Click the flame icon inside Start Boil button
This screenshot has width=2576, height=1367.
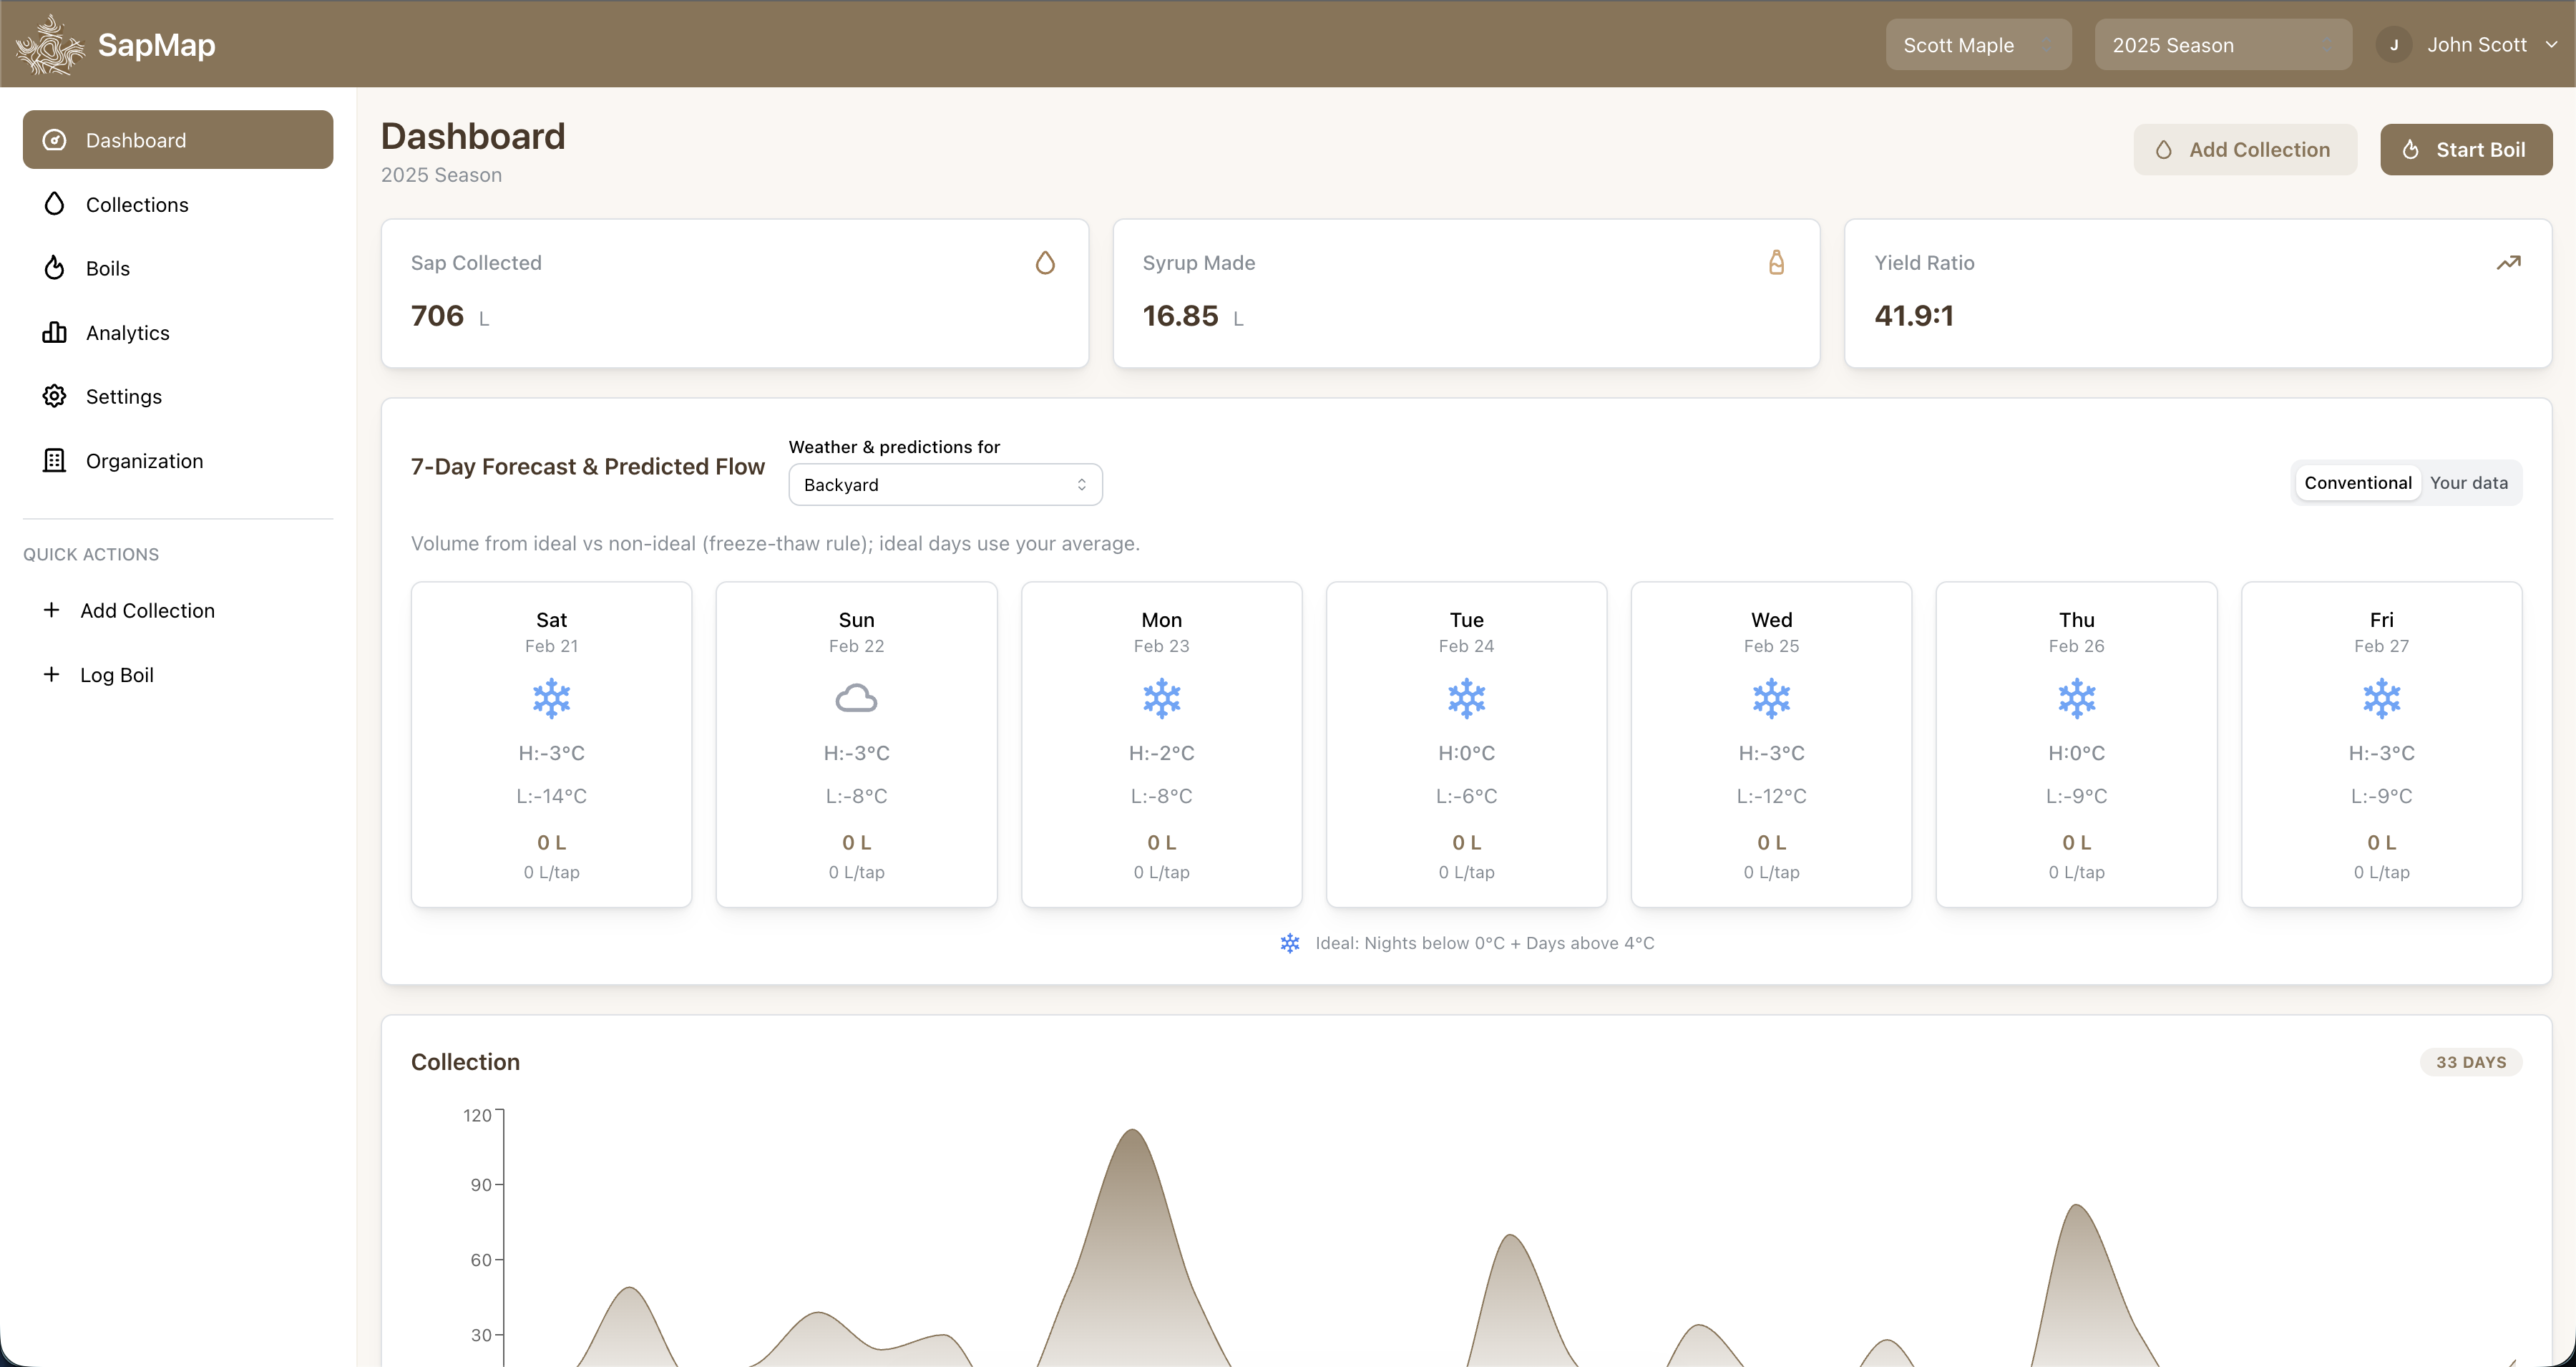2410,149
